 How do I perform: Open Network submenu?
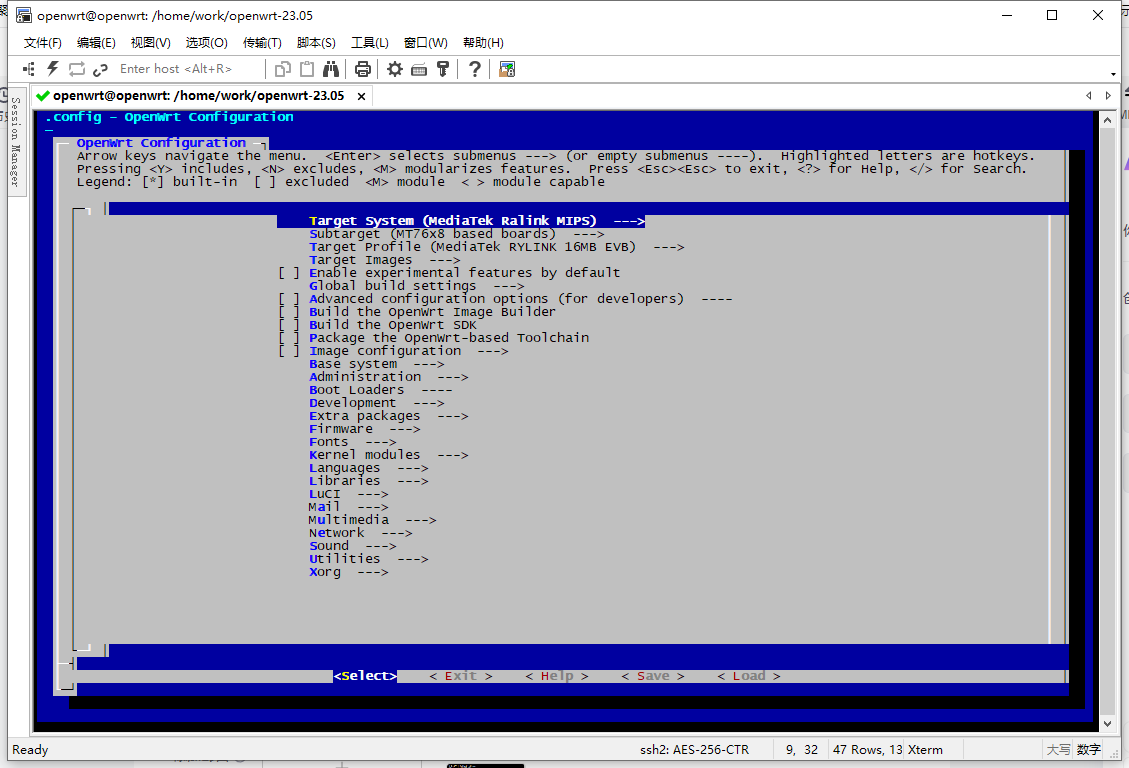tap(361, 533)
